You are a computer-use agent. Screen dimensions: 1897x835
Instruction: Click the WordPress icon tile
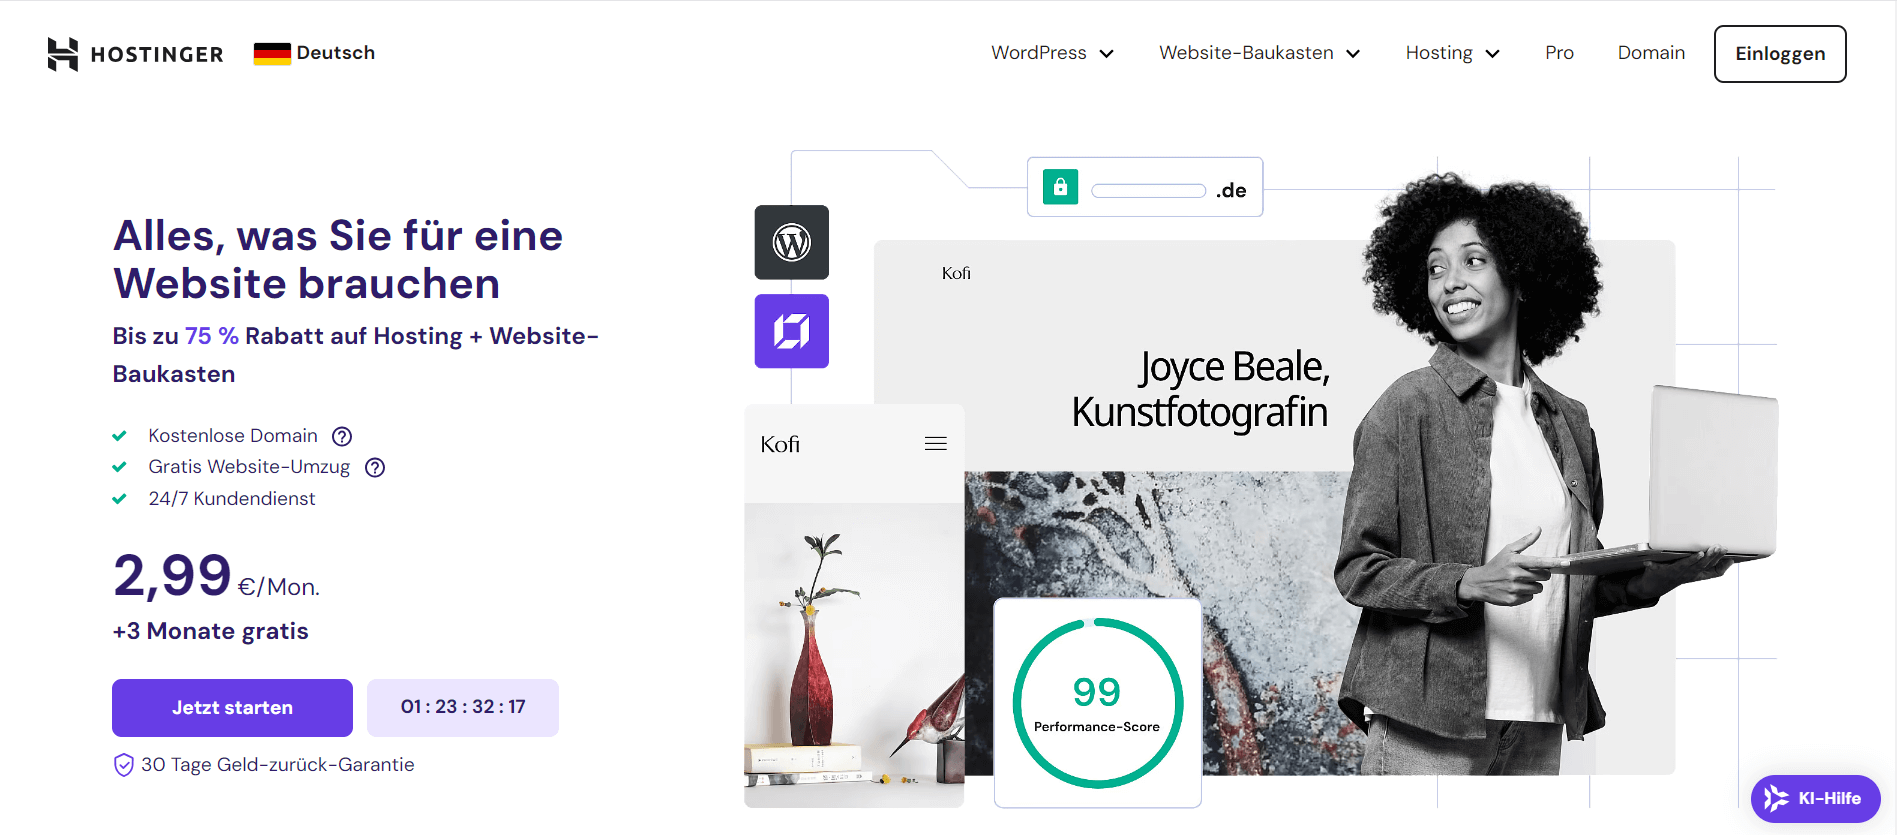[x=791, y=242]
